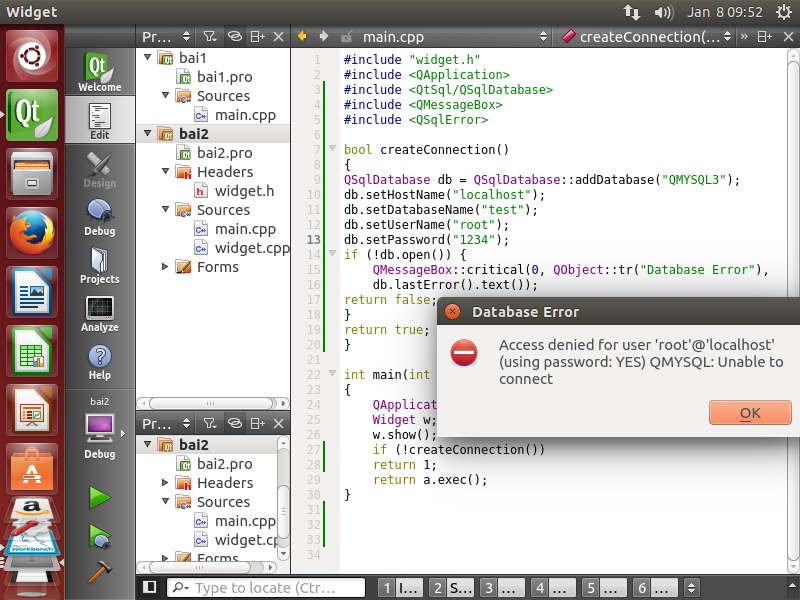Switch to Debug mode in sidebar

pos(99,216)
